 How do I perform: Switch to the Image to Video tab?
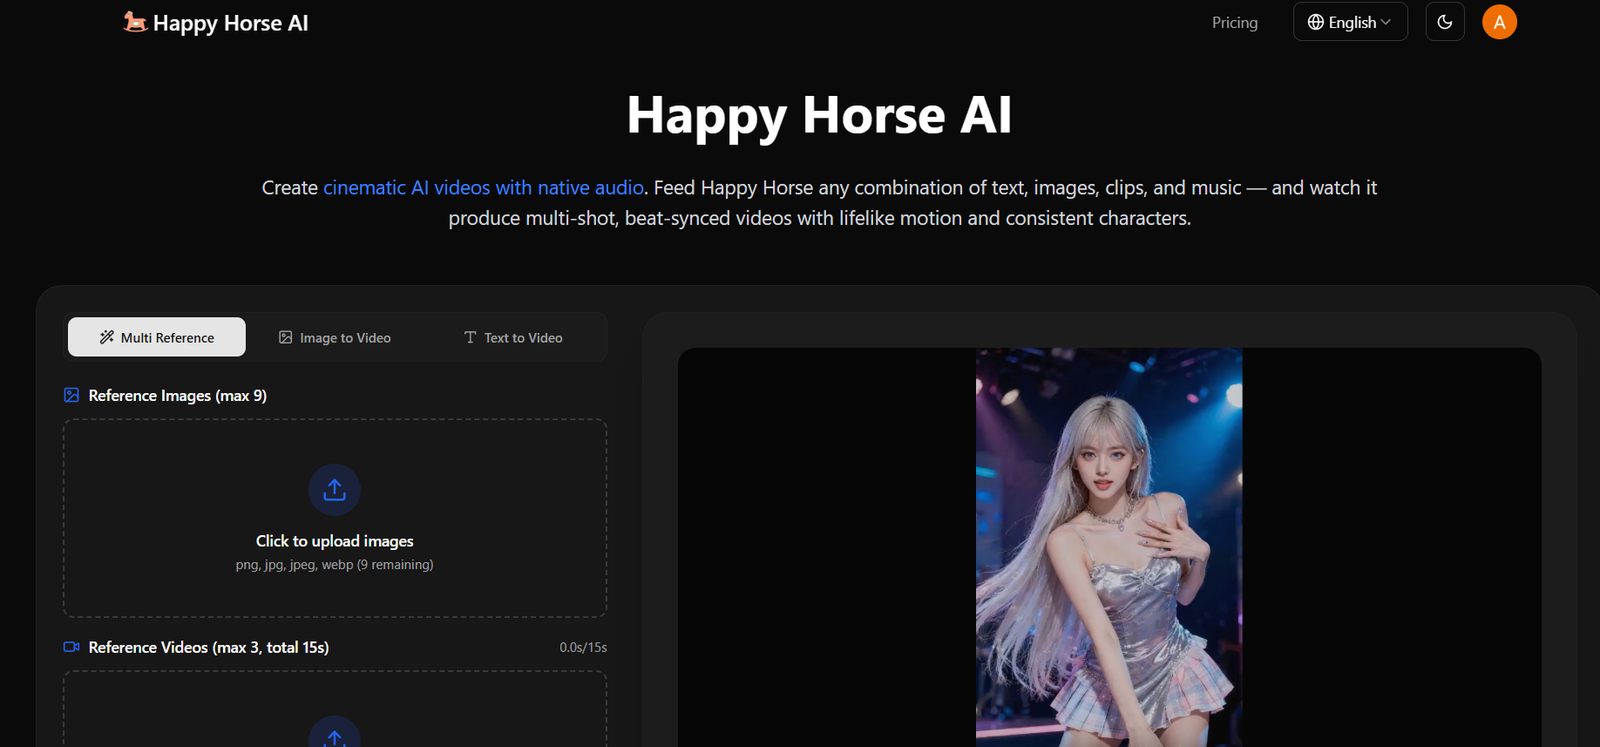pyautogui.click(x=335, y=338)
